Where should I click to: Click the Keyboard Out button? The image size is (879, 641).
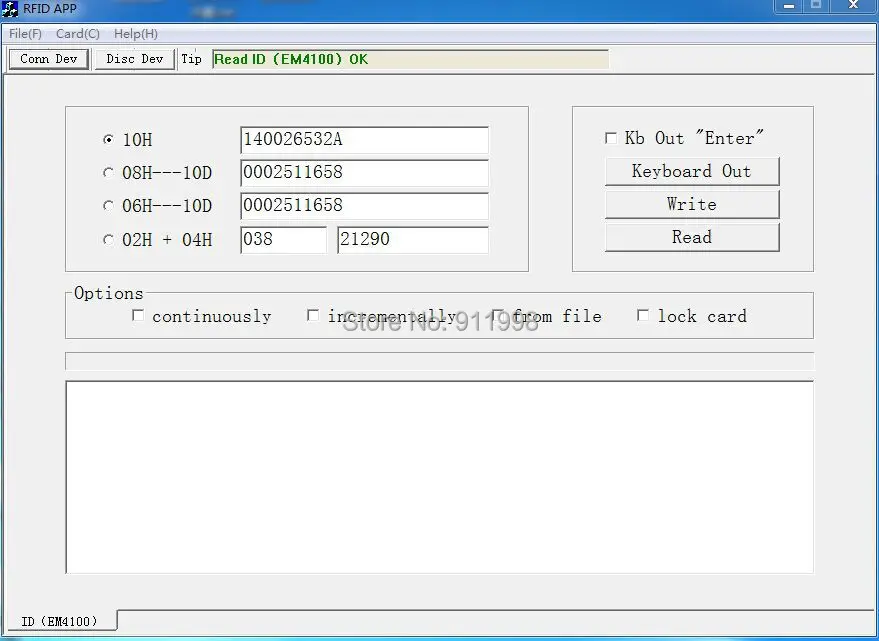tap(691, 171)
